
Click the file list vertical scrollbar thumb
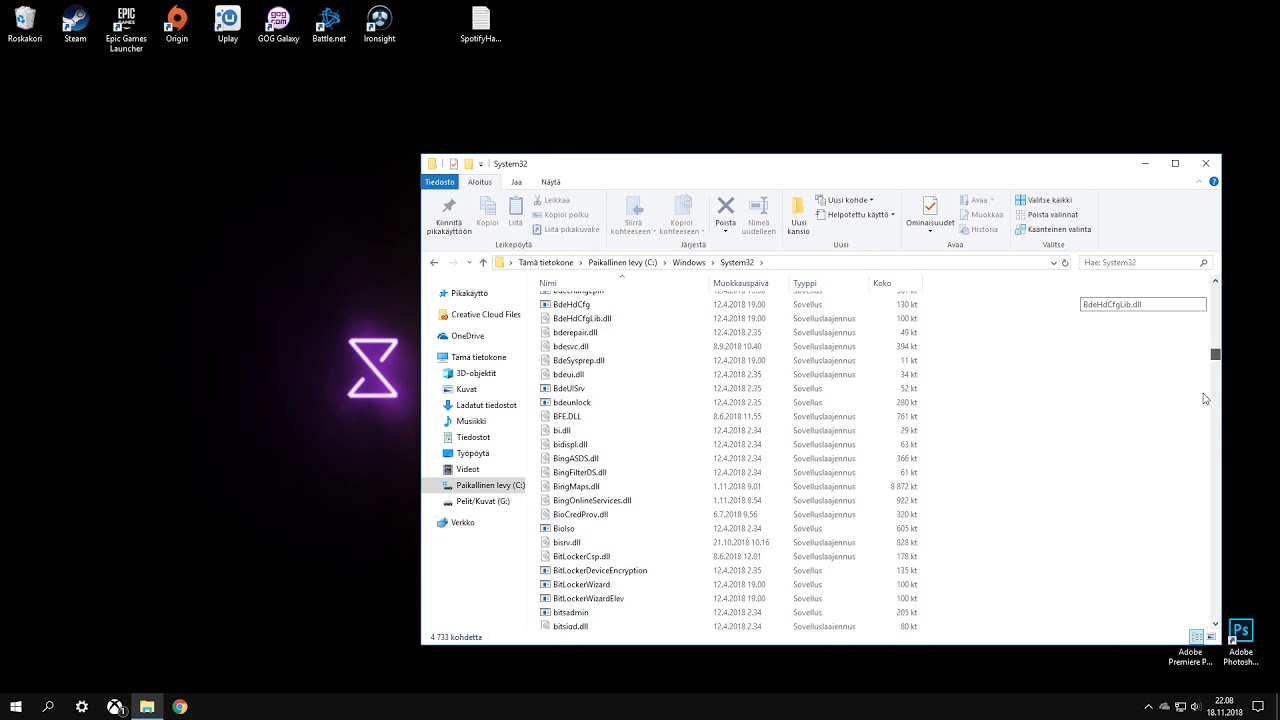(x=1216, y=354)
